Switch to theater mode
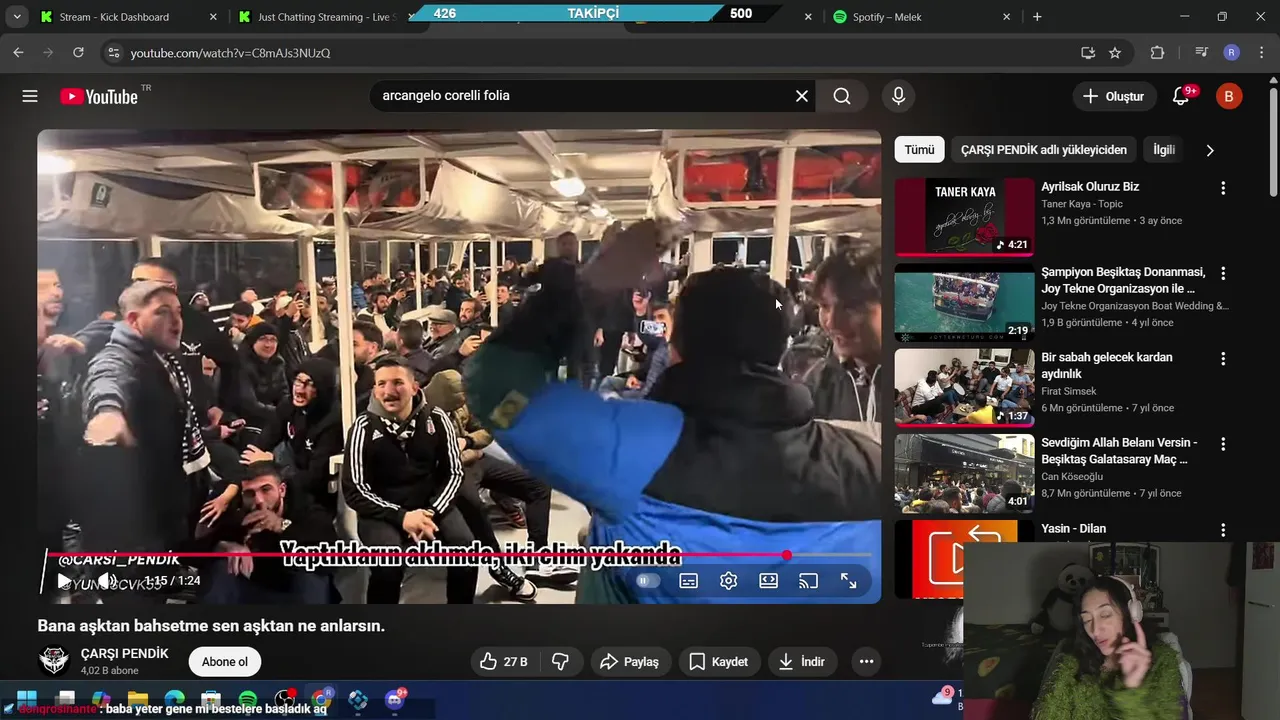The image size is (1280, 720). point(768,581)
